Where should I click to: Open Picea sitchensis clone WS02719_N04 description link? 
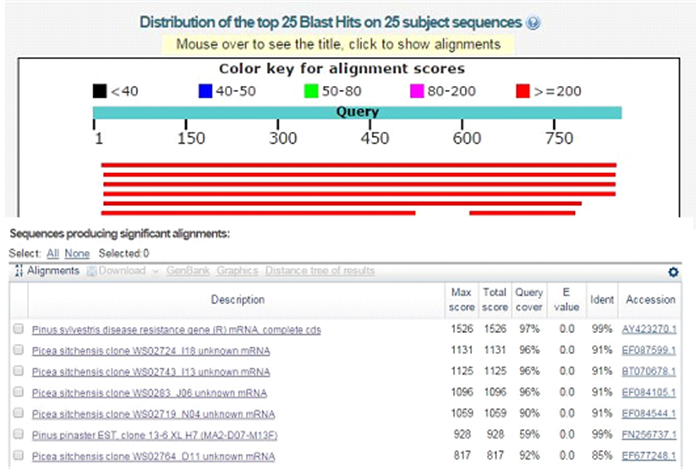pos(153,414)
